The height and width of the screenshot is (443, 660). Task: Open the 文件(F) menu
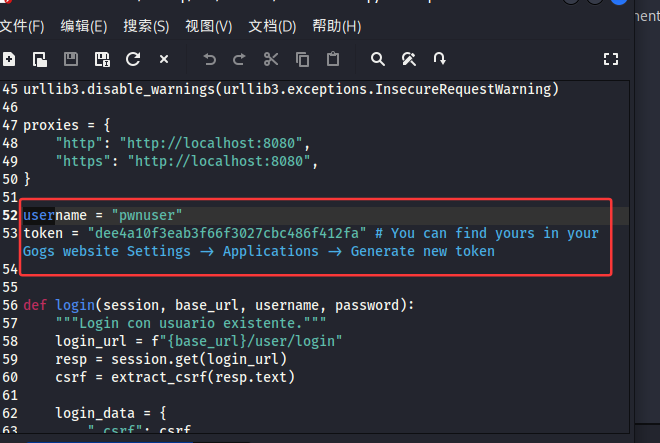pos(22,26)
